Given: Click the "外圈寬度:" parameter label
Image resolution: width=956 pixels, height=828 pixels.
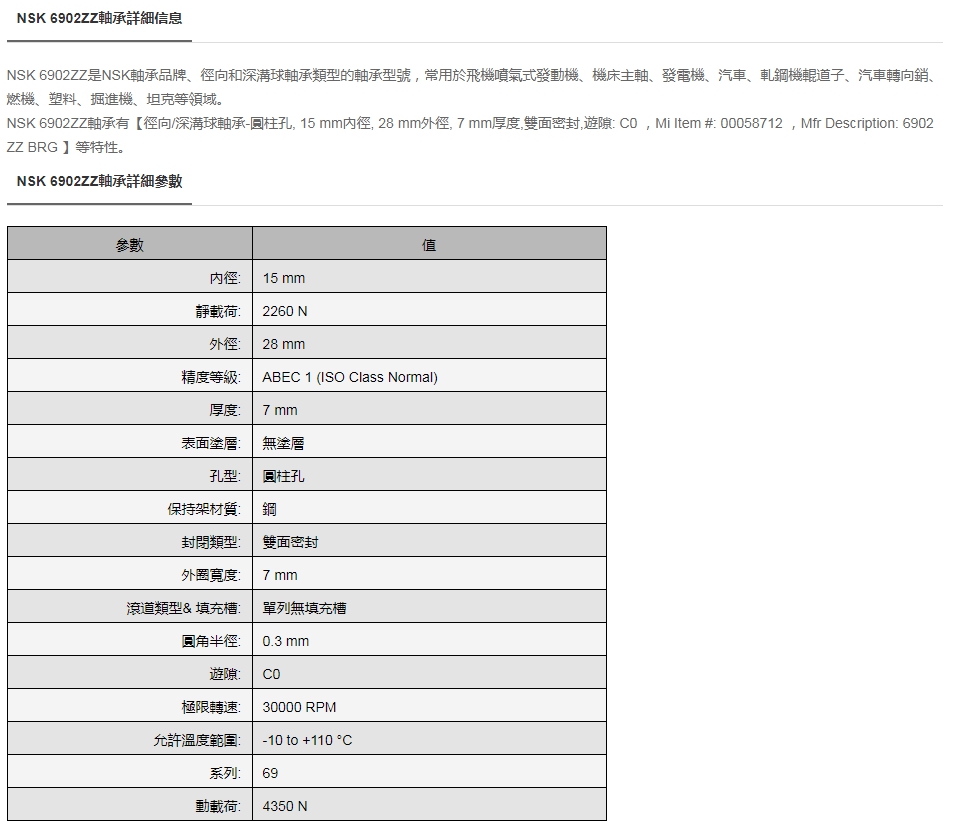Looking at the screenshot, I should [211, 574].
